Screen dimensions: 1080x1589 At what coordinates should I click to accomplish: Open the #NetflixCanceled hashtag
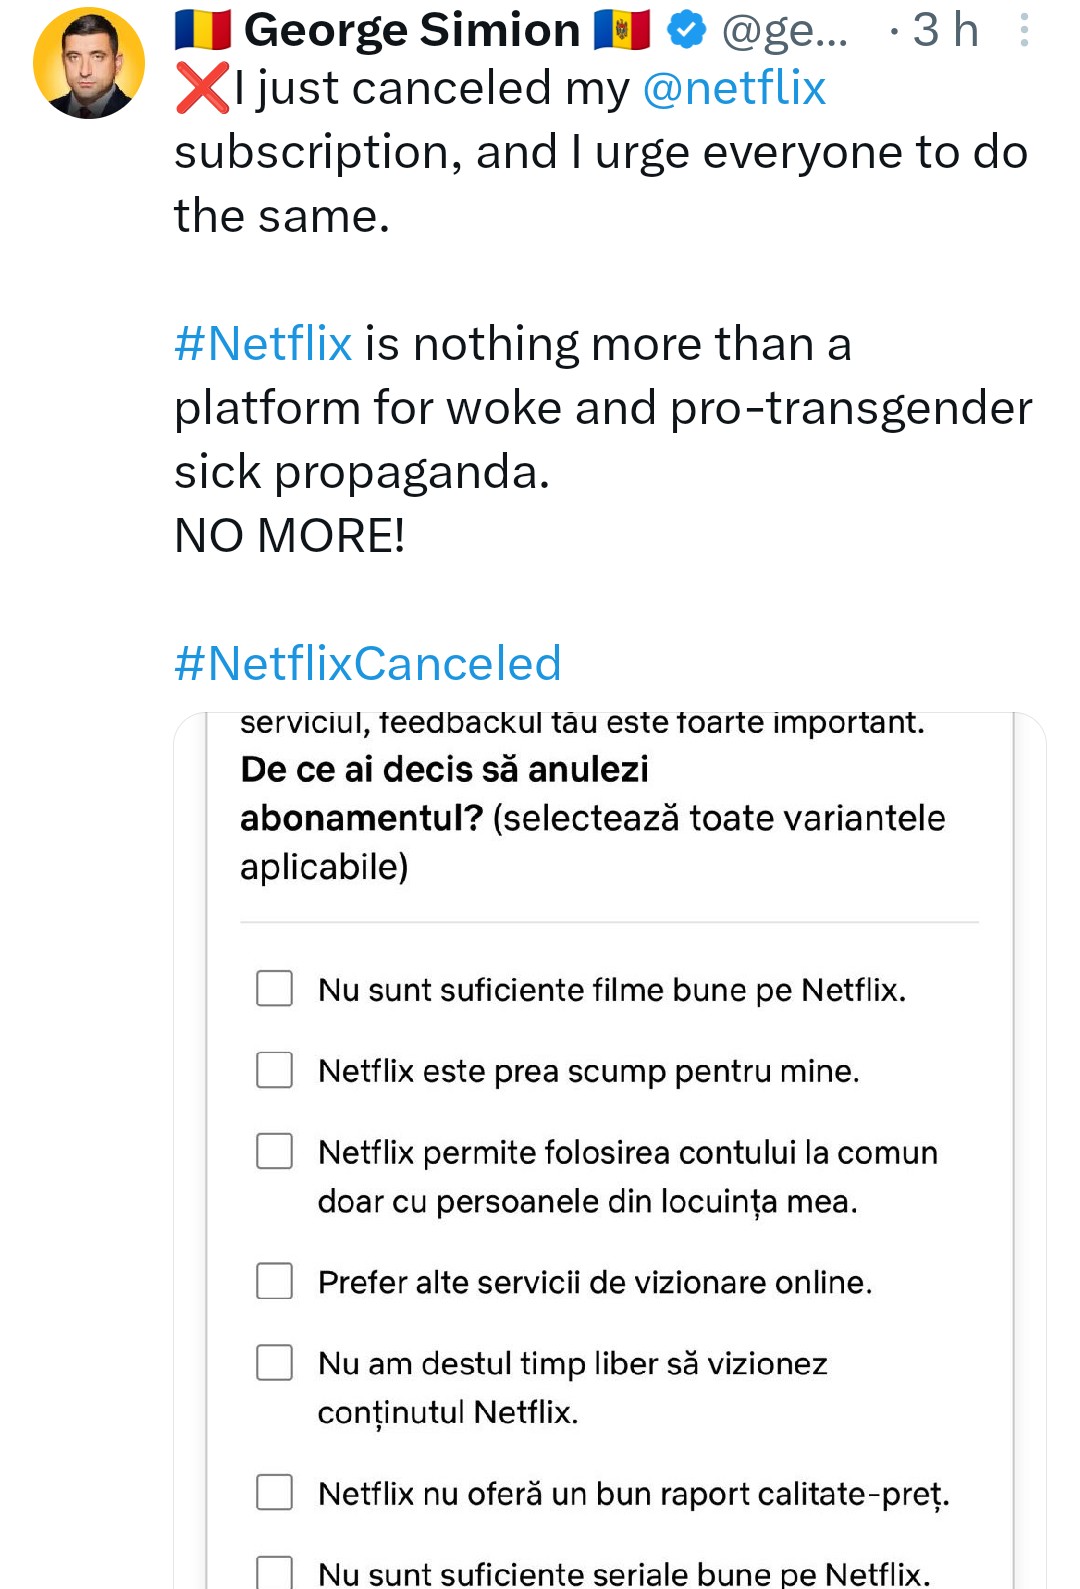[368, 664]
